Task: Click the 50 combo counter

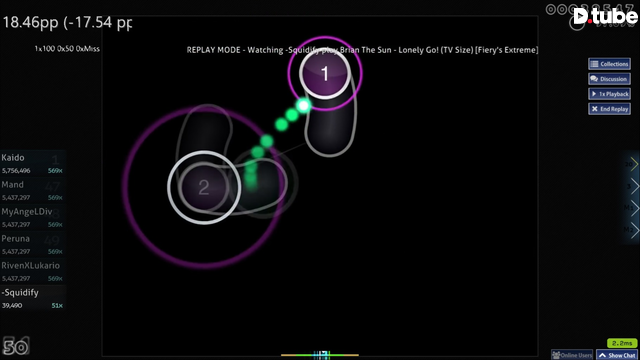Action: click(16, 347)
